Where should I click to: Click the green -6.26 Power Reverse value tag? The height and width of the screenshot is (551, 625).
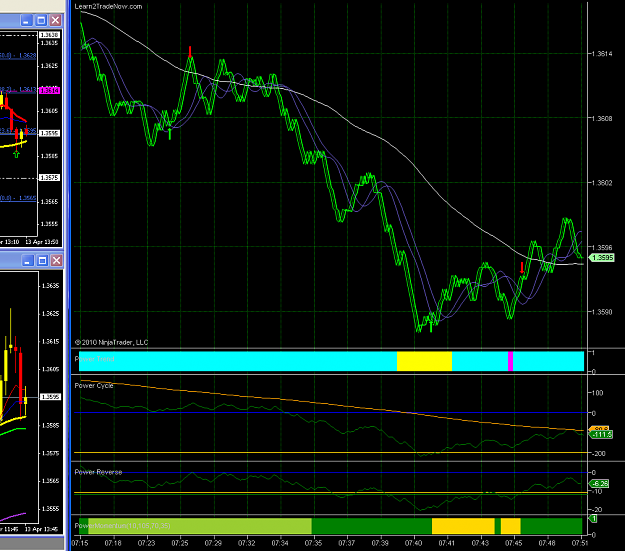pyautogui.click(x=599, y=484)
